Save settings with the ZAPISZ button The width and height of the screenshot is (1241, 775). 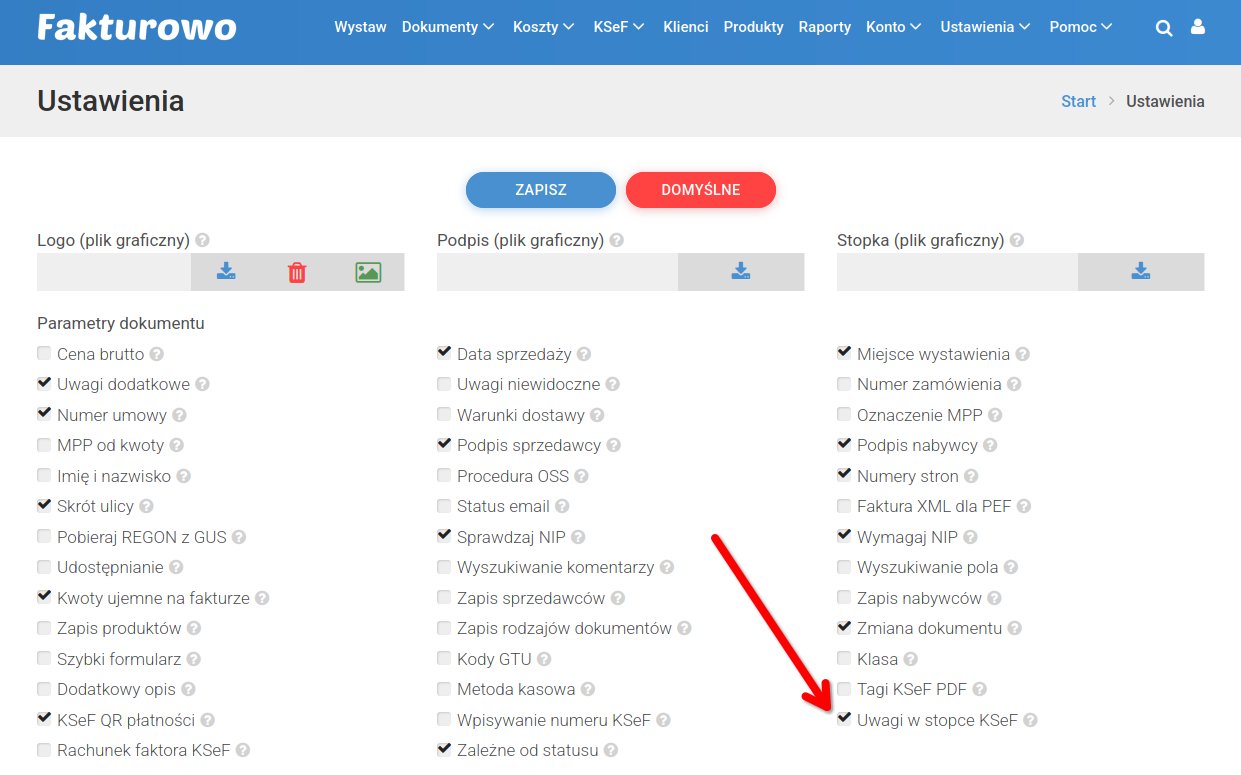[541, 190]
